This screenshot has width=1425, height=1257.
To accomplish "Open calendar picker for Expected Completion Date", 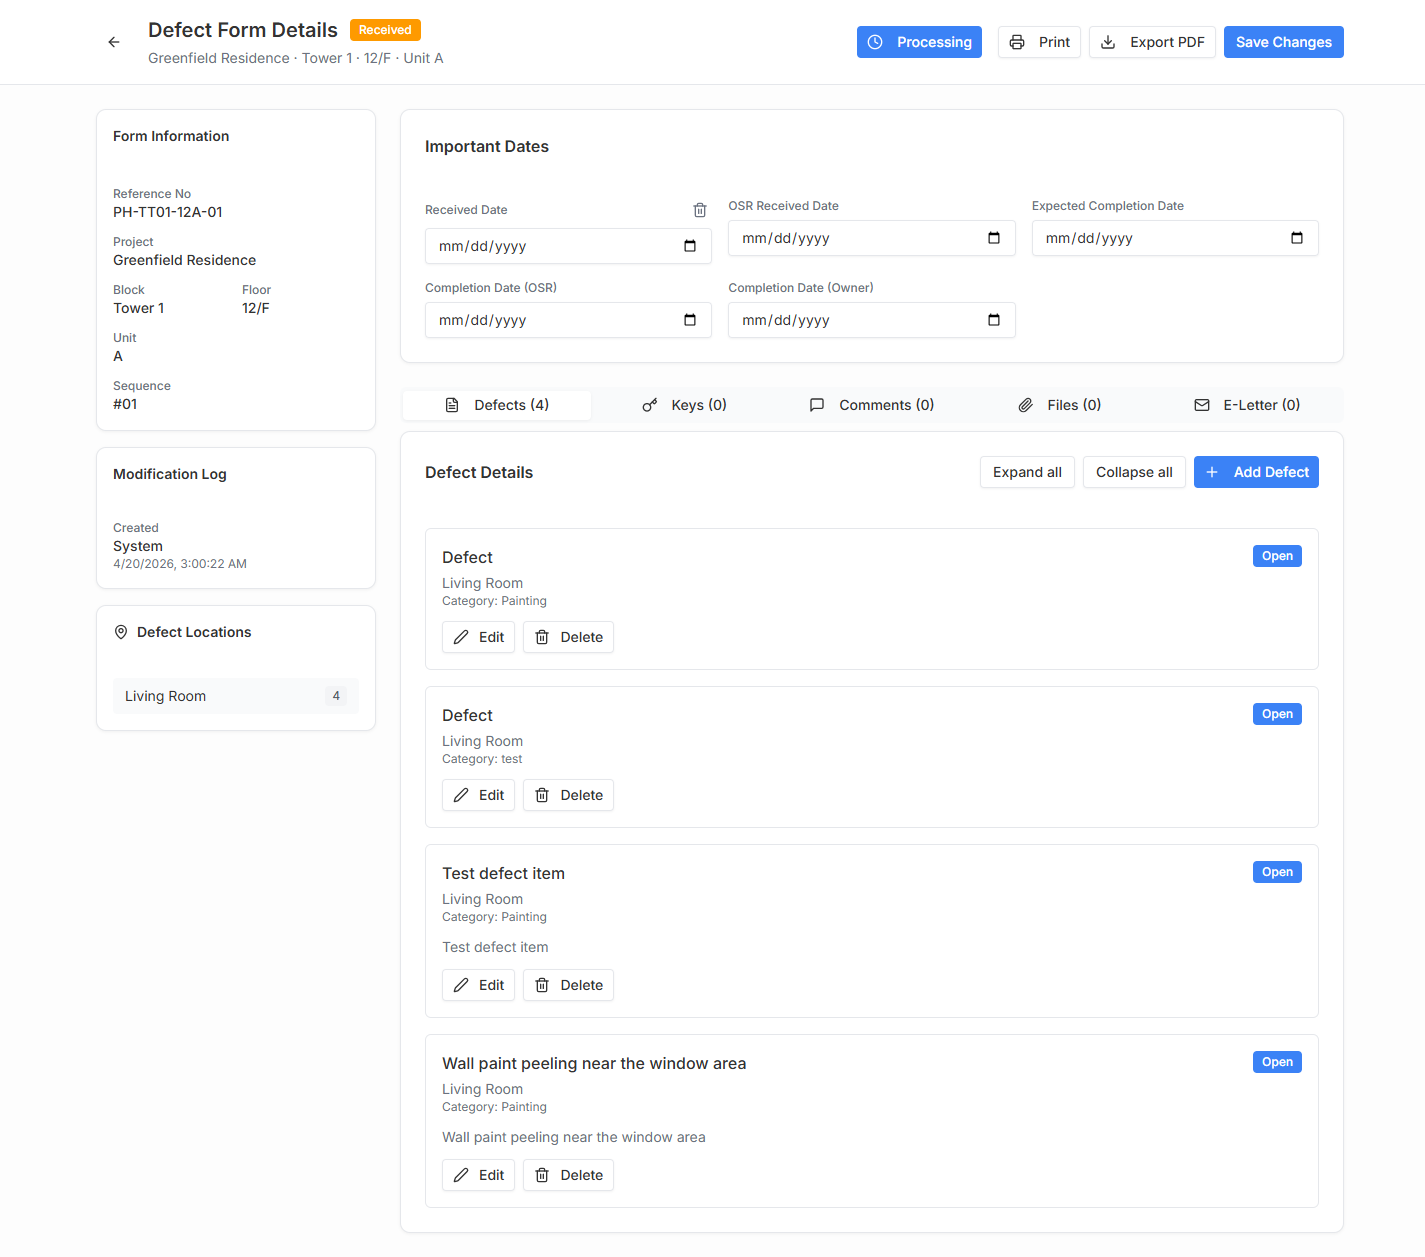I will [1297, 238].
